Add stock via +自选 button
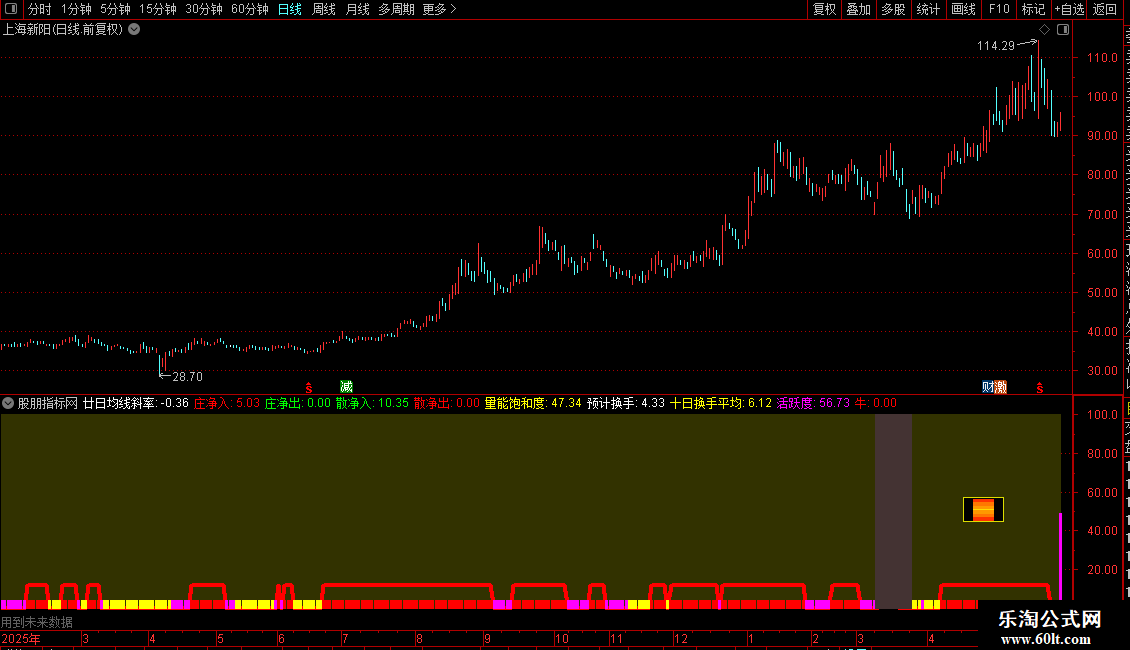This screenshot has width=1130, height=650. 1069,9
